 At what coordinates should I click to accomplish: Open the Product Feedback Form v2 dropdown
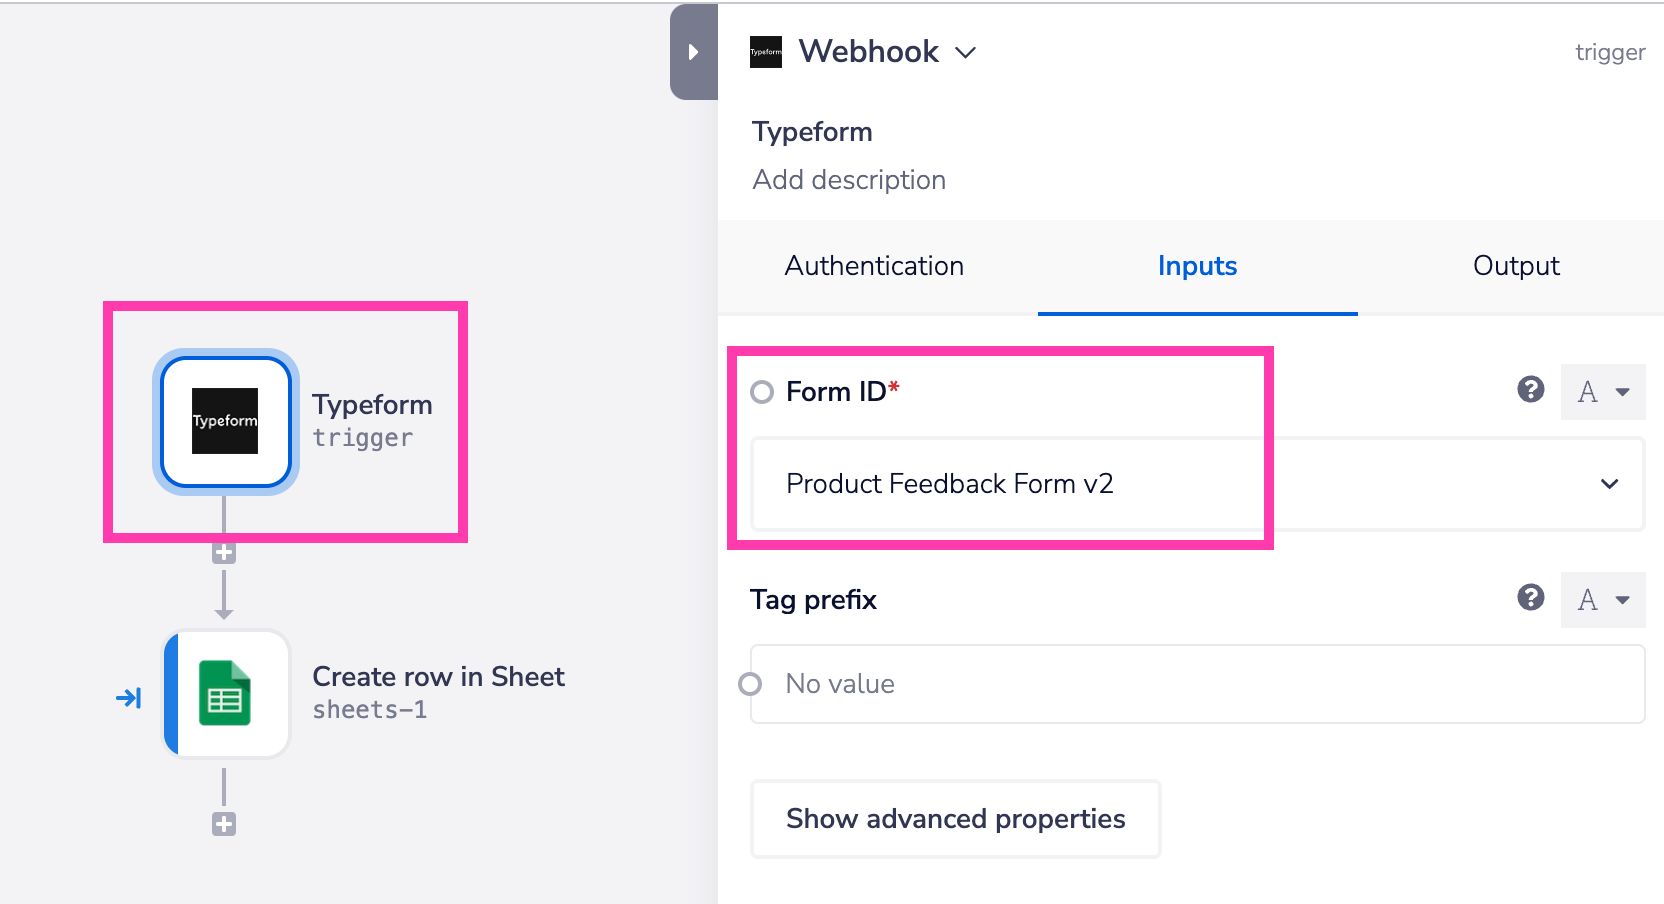point(1610,484)
